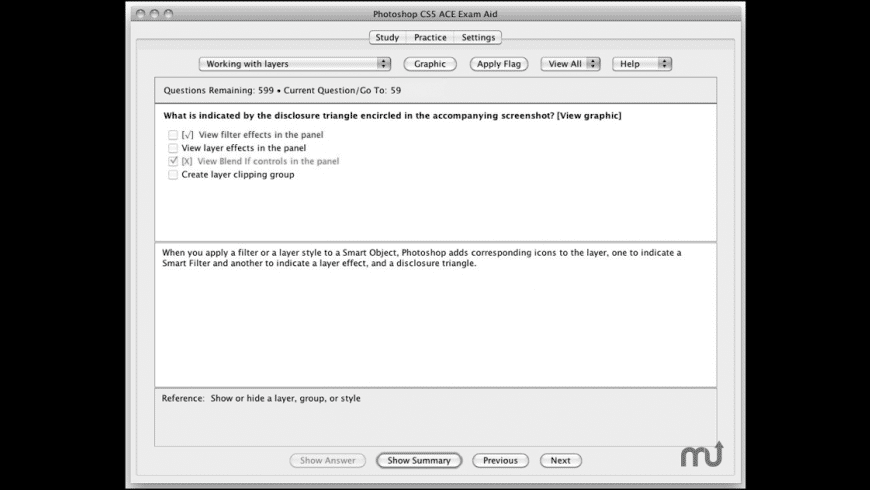
Task: Advance to the Next question
Action: click(560, 461)
